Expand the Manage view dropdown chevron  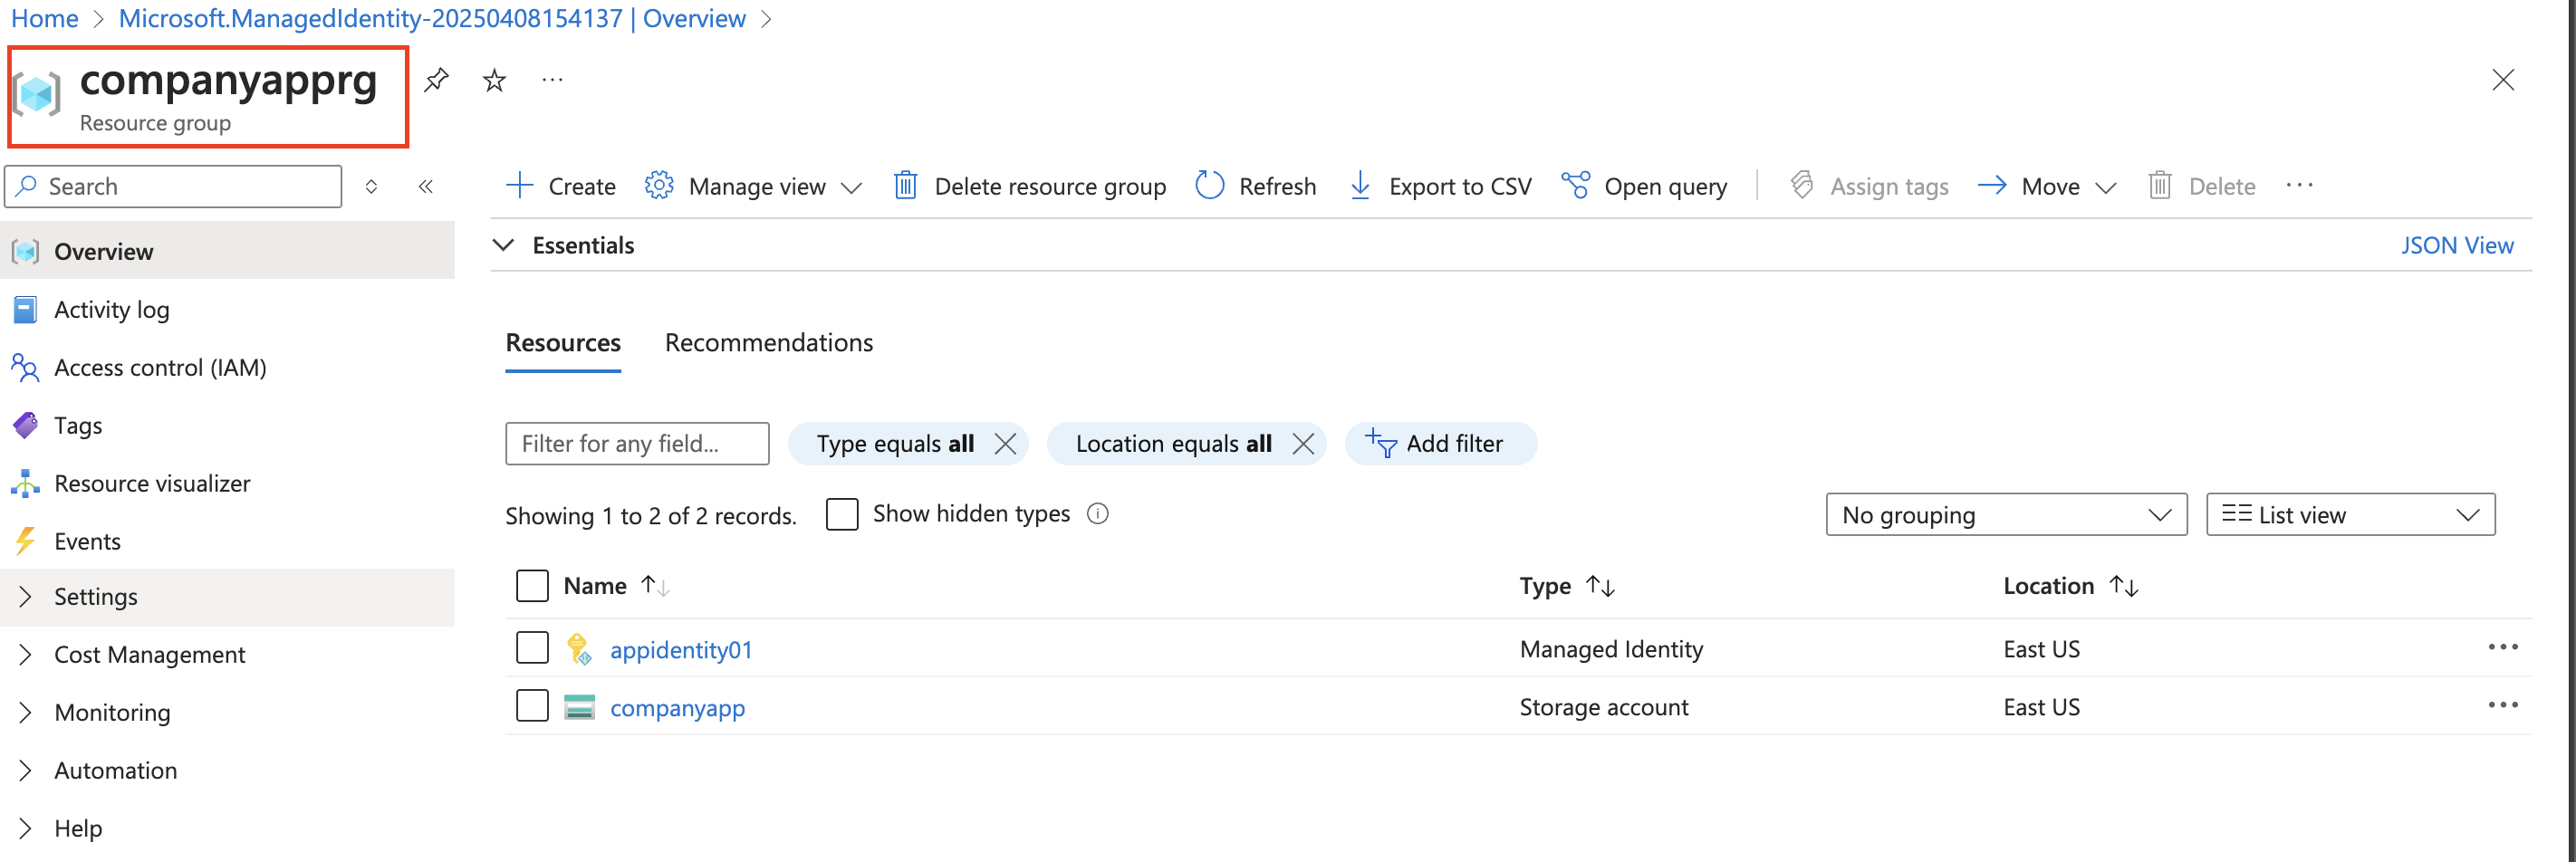coord(851,187)
